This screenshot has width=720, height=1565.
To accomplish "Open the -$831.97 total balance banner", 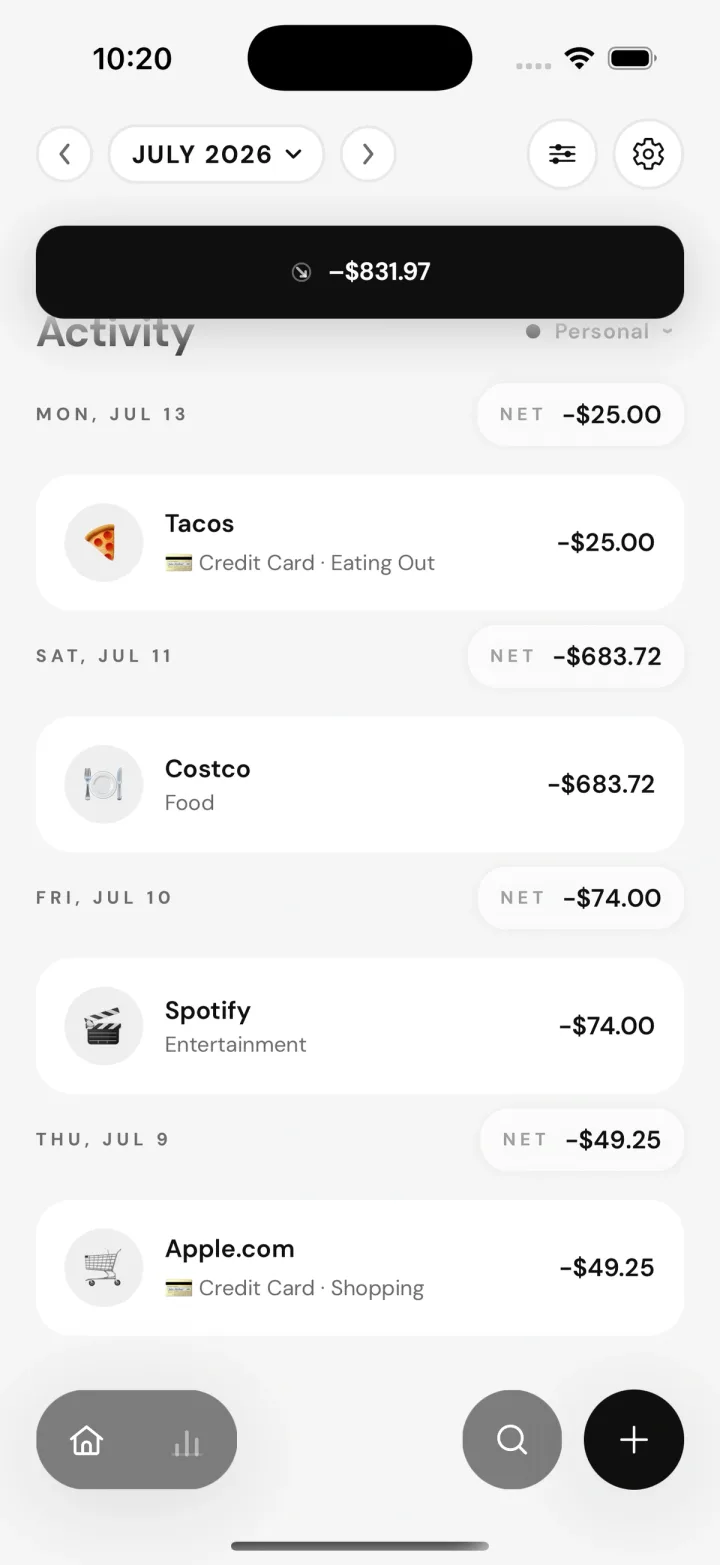I will pos(360,272).
